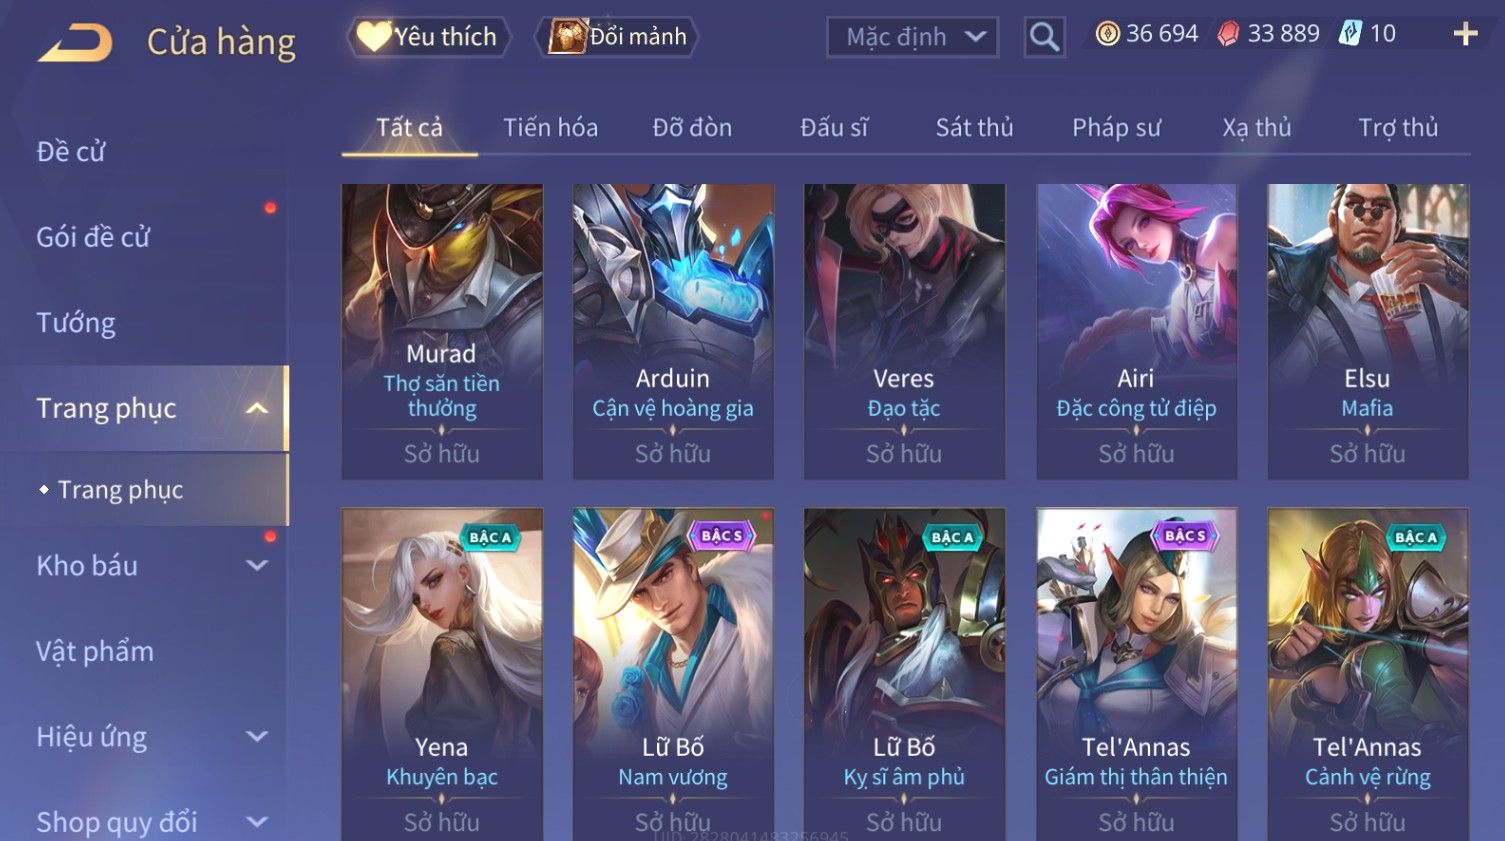This screenshot has width=1505, height=841.
Task: Open the Mặc định sort dropdown
Action: click(x=912, y=37)
